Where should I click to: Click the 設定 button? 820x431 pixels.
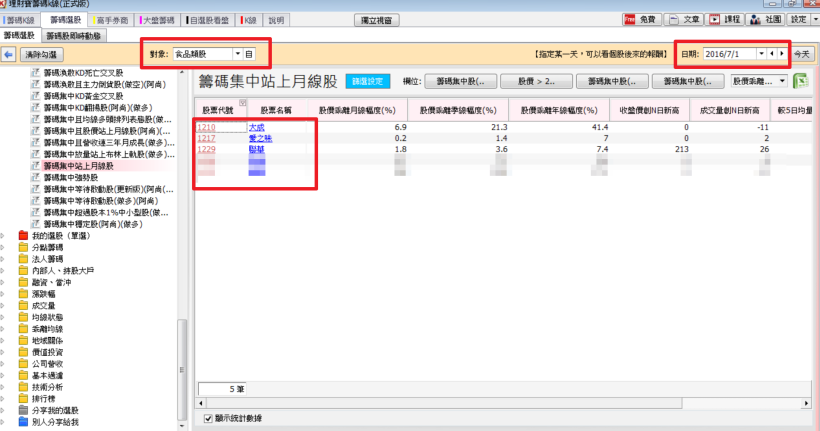pyautogui.click(x=798, y=20)
